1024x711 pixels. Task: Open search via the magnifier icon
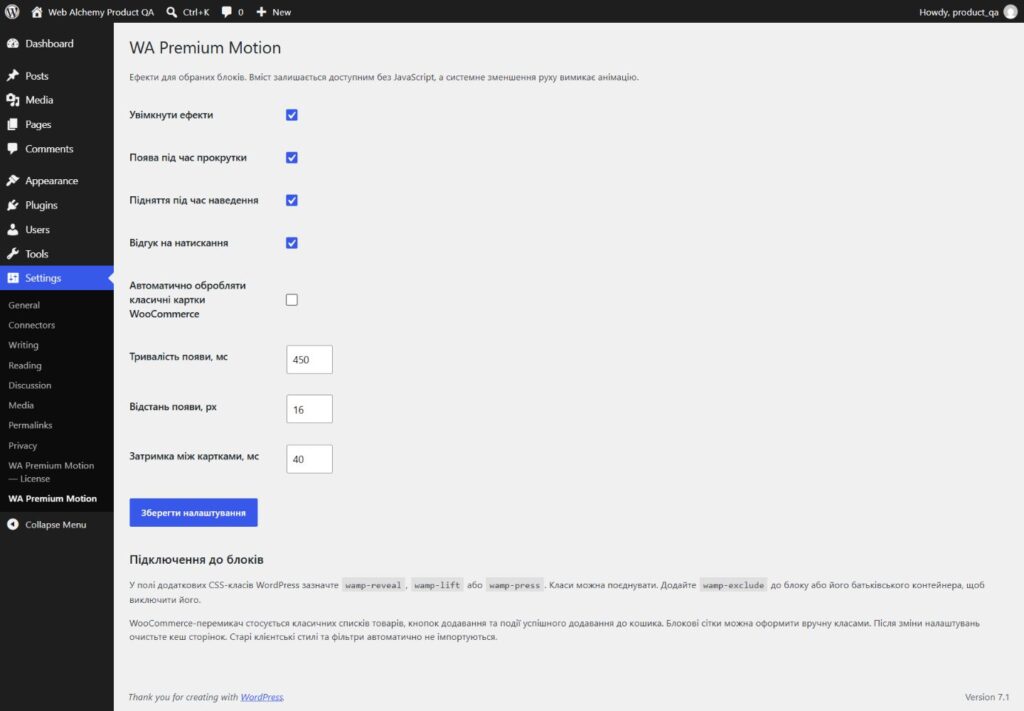(x=171, y=12)
